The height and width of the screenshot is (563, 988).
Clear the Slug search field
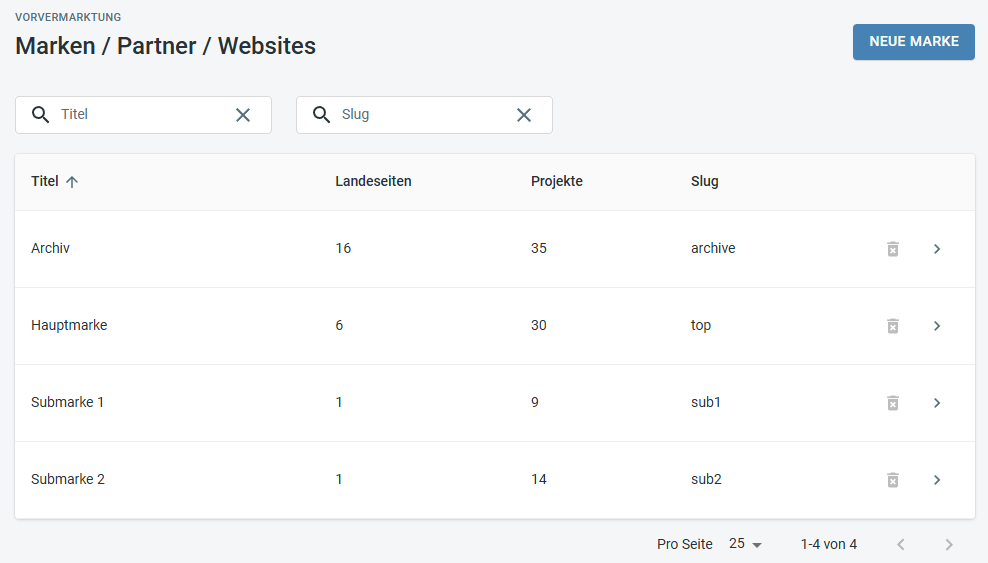point(524,115)
